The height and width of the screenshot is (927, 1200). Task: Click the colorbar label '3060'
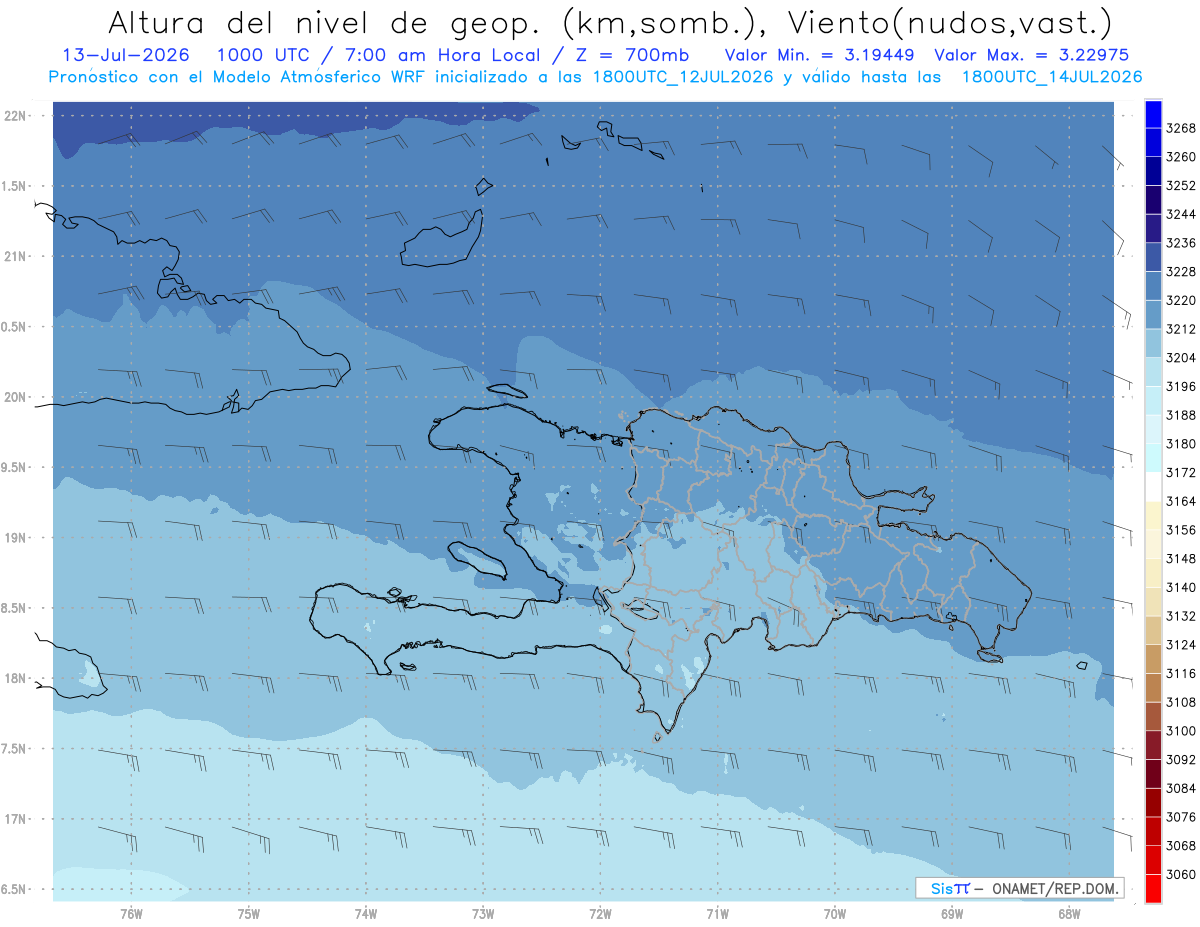[x=1181, y=874]
